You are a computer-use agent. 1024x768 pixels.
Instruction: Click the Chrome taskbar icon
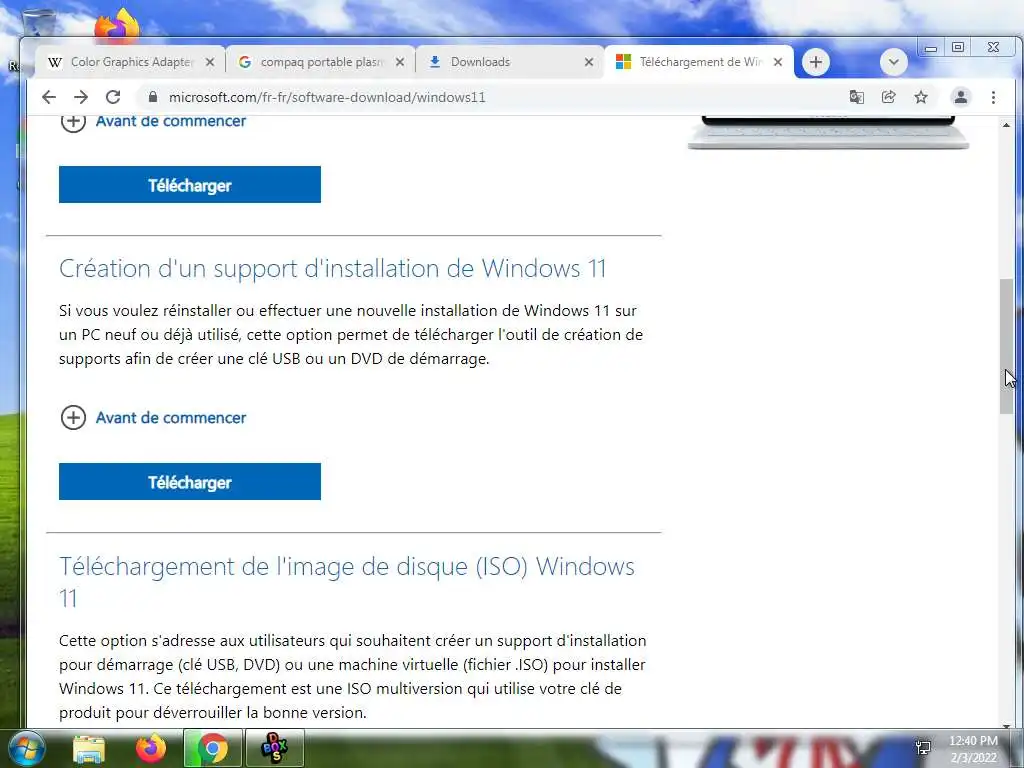tap(212, 749)
